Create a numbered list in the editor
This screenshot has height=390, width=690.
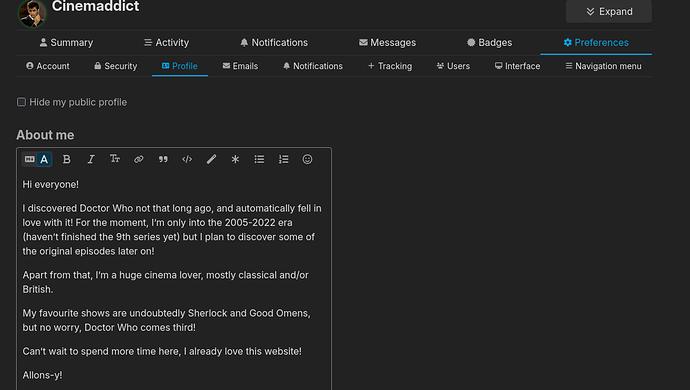pos(283,159)
